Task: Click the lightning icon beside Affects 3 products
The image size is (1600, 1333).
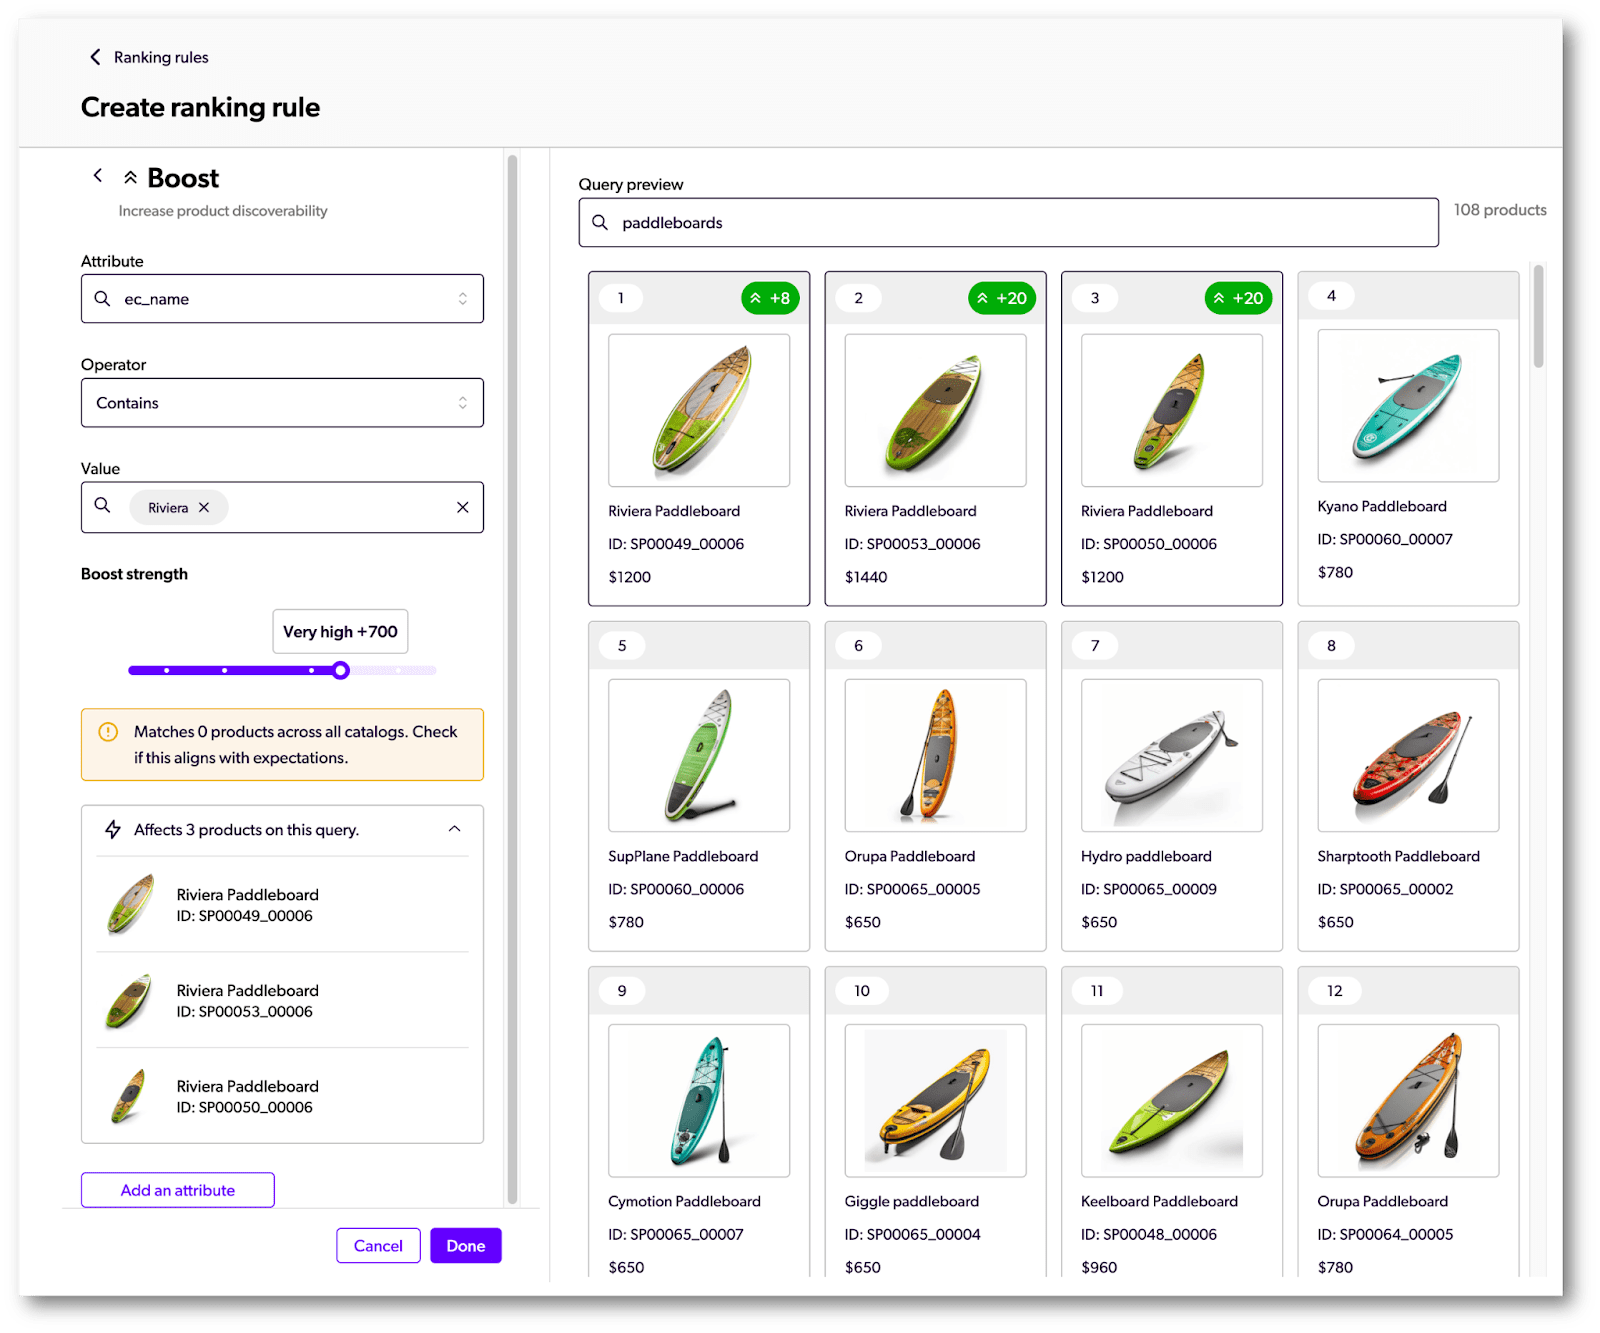Action: (113, 830)
